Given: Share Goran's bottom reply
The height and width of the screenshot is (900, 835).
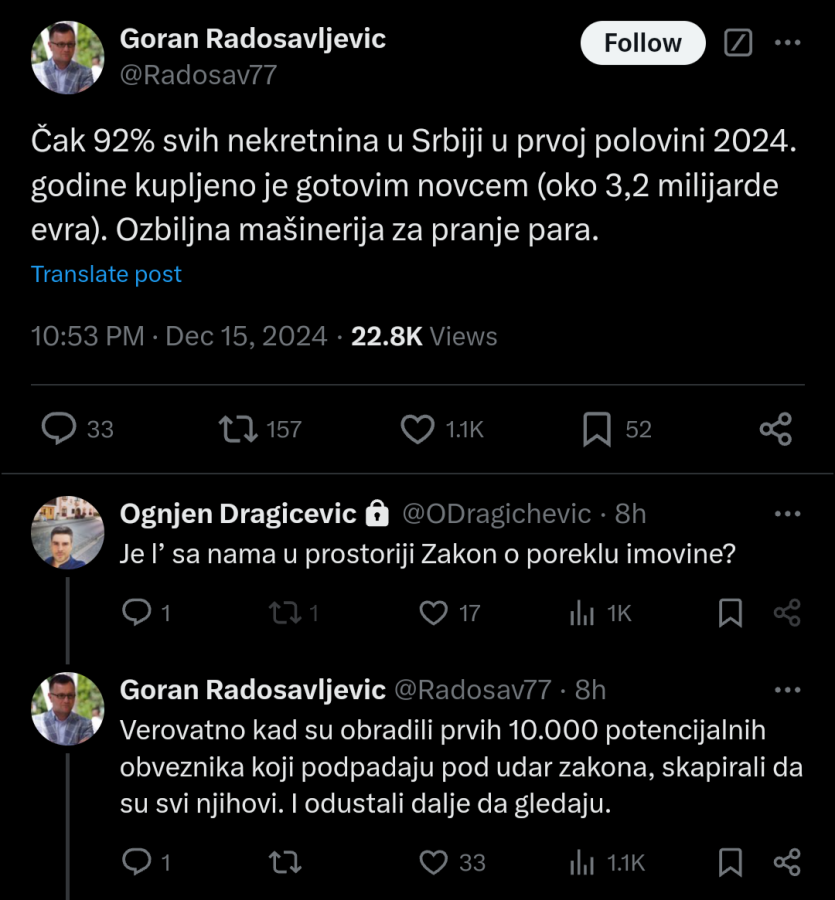Looking at the screenshot, I should point(788,862).
